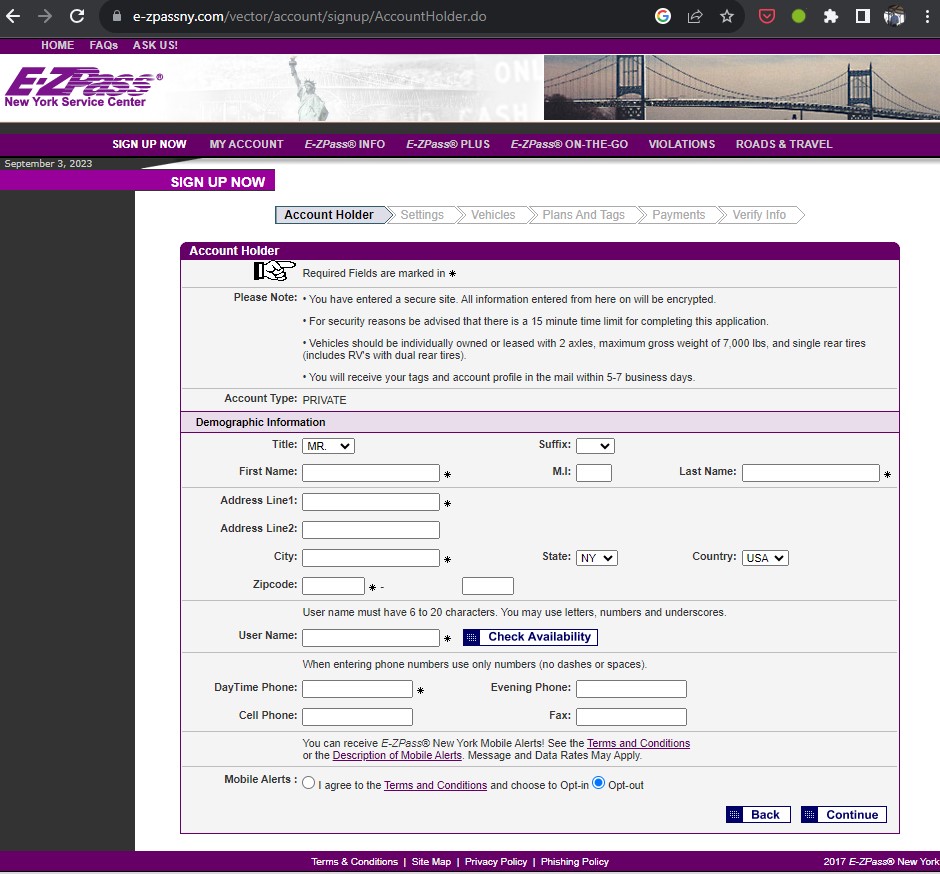Image resolution: width=940 pixels, height=874 pixels.
Task: Open the Description of Mobile Alerts link
Action: (x=397, y=756)
